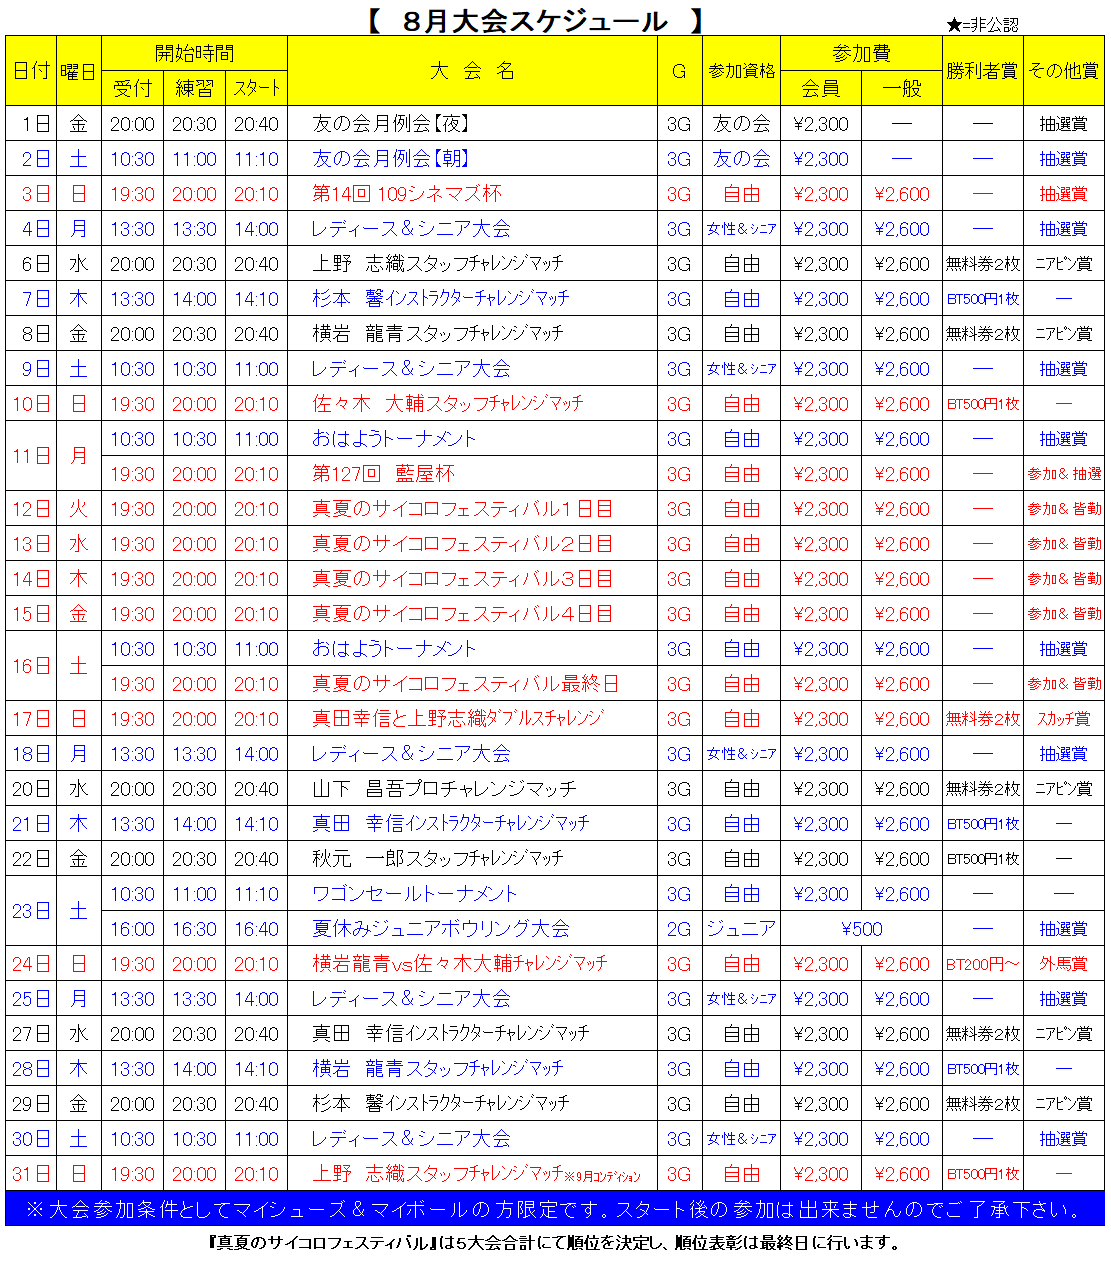The height and width of the screenshot is (1261, 1111).
Task: Click 真夏のサイコロフェスティバル4日目
Action: point(462,614)
